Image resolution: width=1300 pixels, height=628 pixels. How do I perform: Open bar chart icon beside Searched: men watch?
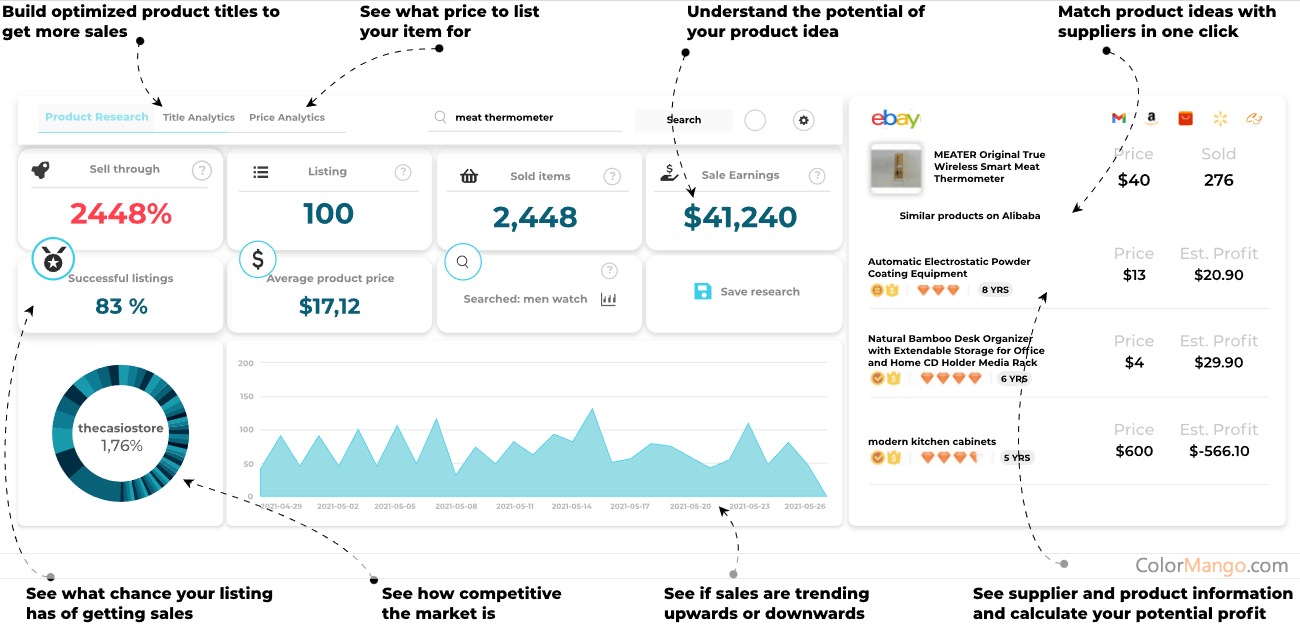608,299
